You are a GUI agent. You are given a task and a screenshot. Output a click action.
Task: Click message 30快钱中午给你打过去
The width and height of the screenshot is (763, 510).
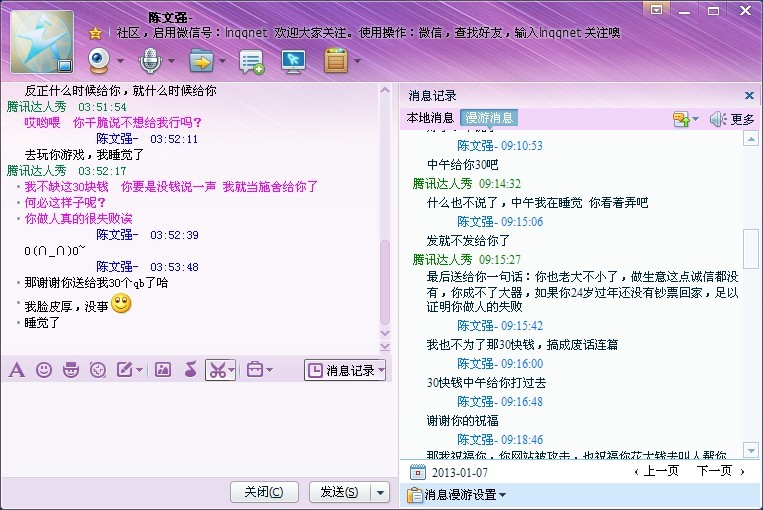(x=486, y=382)
